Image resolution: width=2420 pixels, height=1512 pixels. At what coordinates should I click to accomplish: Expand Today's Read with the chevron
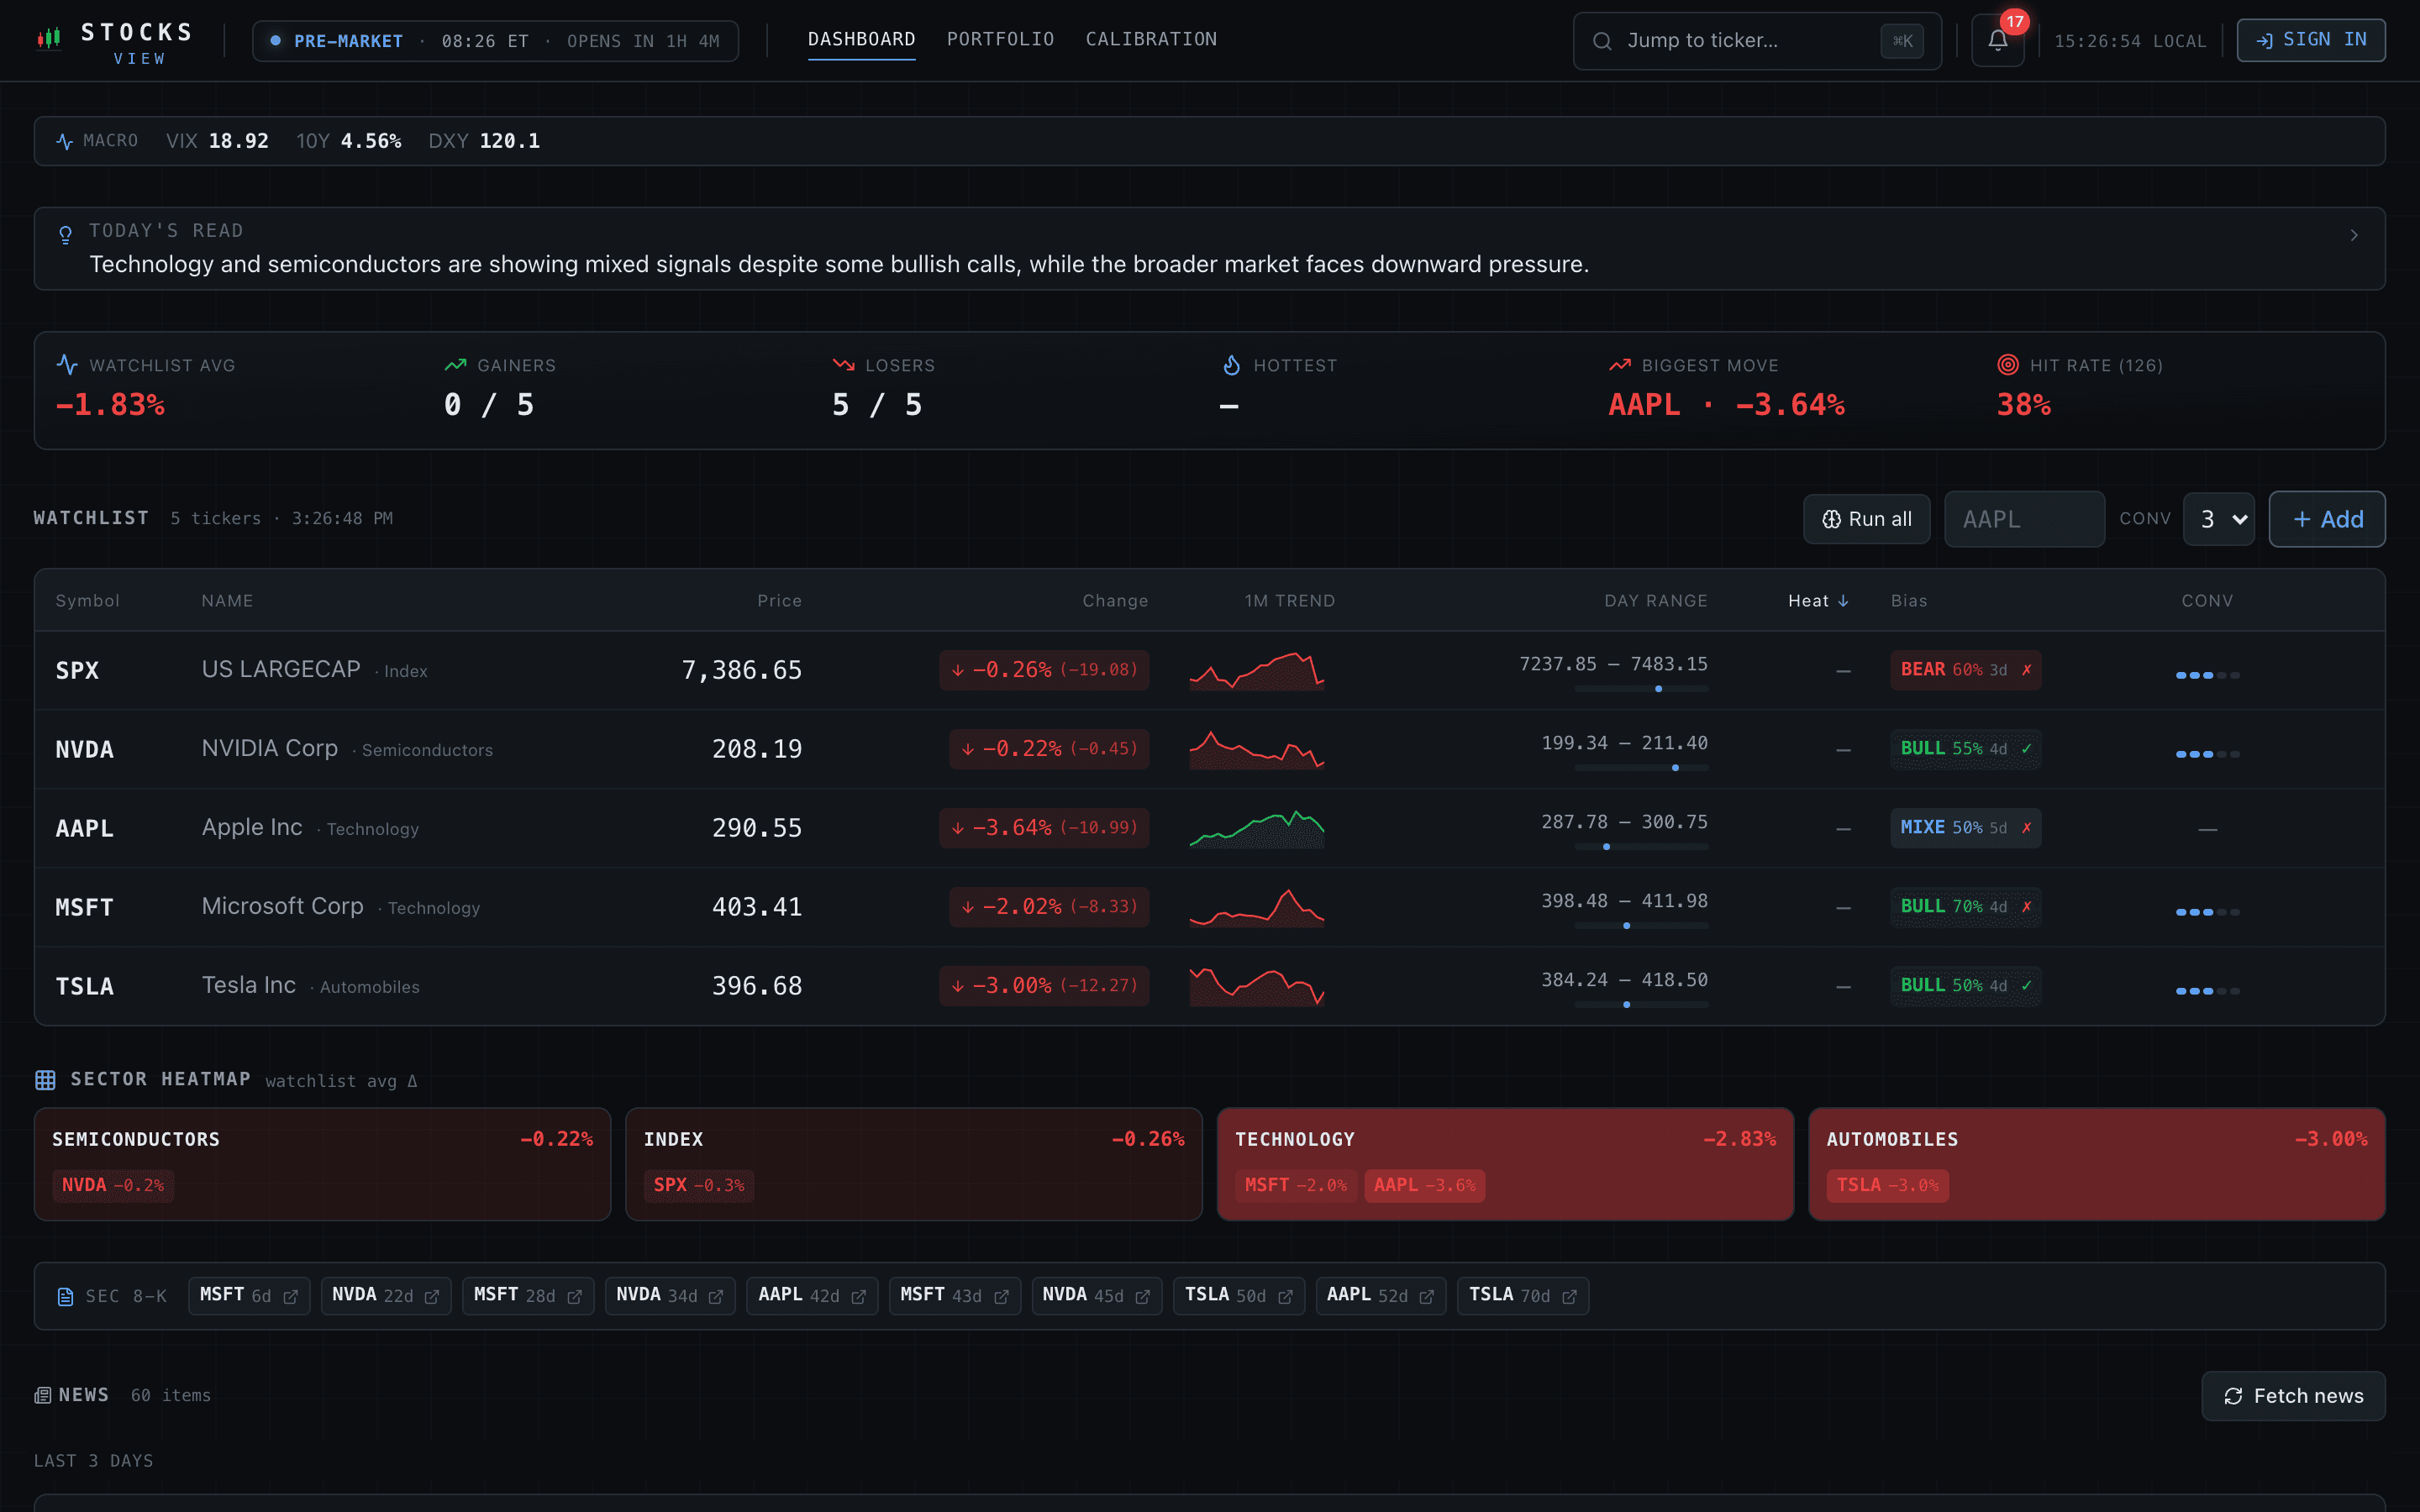click(2354, 235)
